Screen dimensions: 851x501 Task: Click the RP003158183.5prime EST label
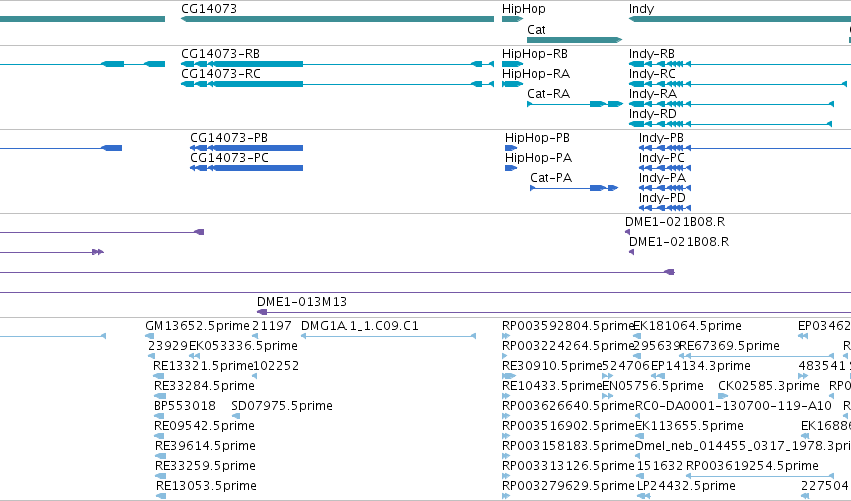(569, 446)
